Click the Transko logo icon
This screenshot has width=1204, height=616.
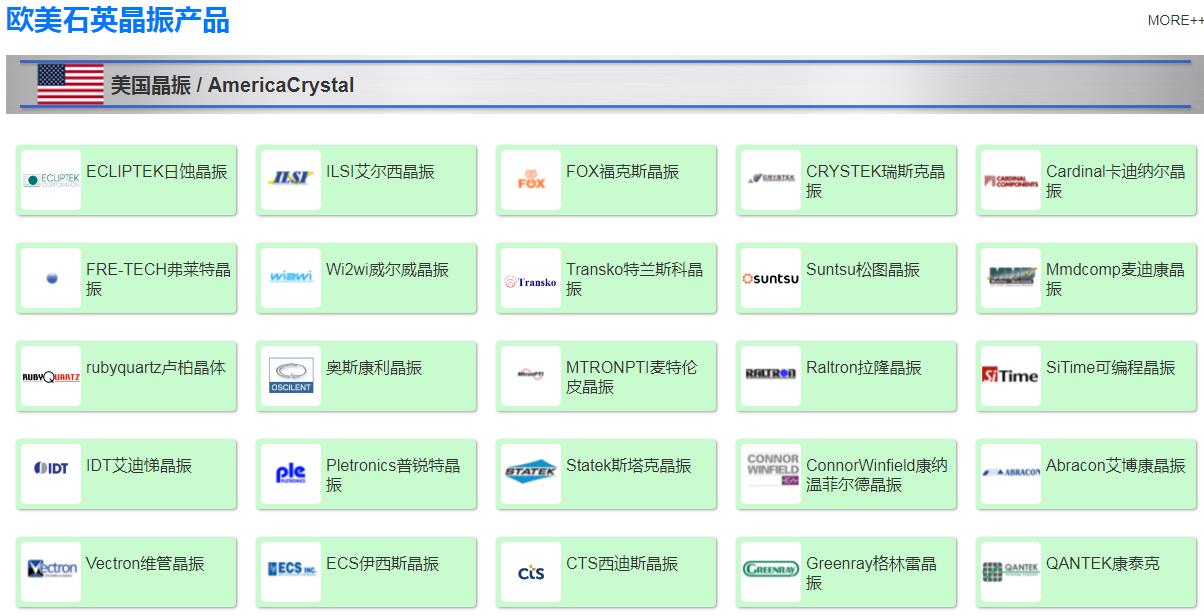[x=531, y=278]
